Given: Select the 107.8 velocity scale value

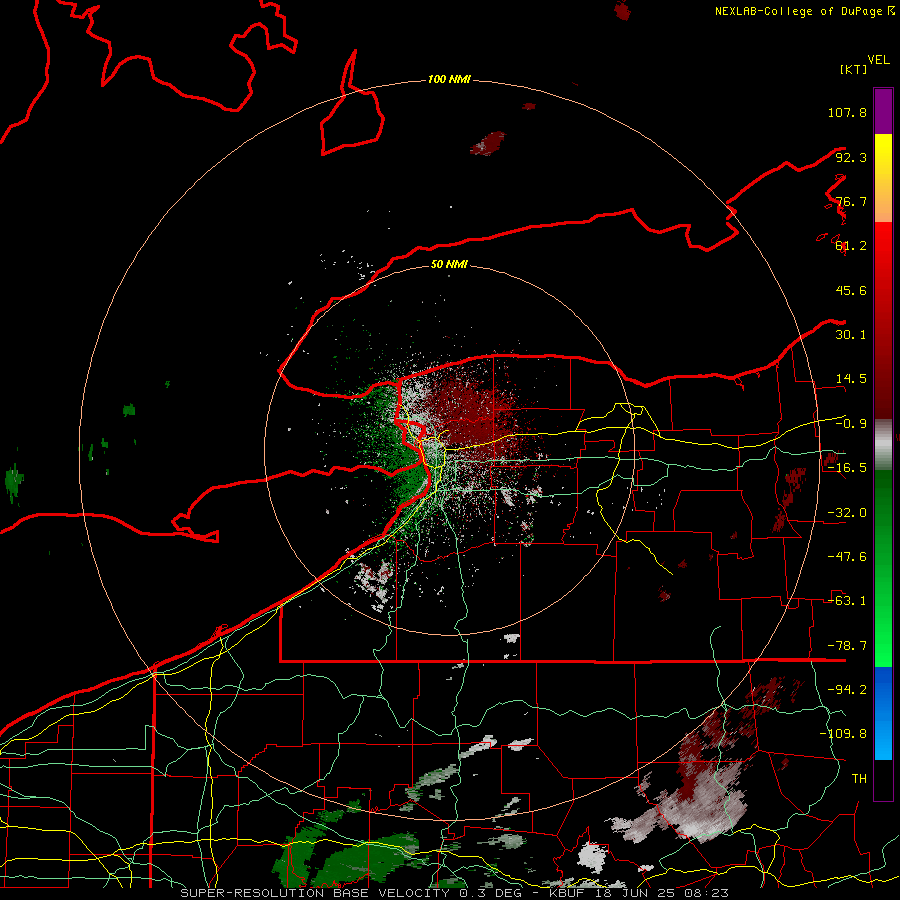Looking at the screenshot, I should click(847, 112).
